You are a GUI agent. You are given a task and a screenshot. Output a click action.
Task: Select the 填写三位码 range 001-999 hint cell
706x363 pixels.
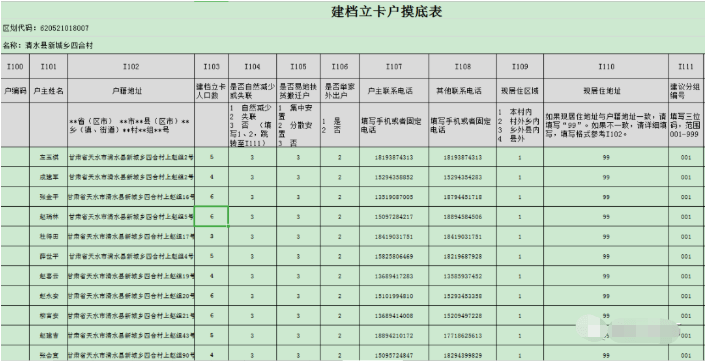click(686, 125)
